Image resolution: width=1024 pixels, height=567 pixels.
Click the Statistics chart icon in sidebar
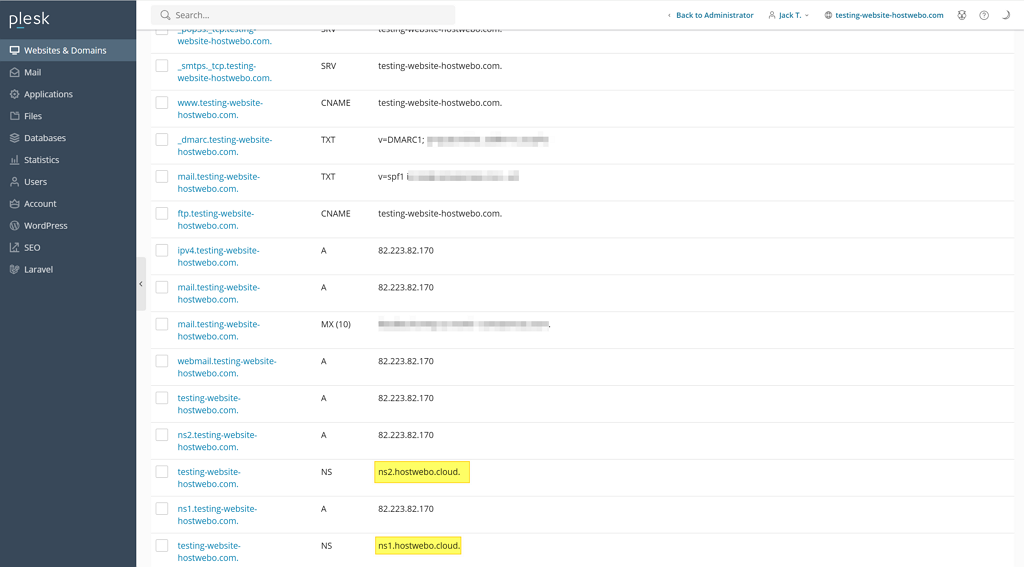14,160
